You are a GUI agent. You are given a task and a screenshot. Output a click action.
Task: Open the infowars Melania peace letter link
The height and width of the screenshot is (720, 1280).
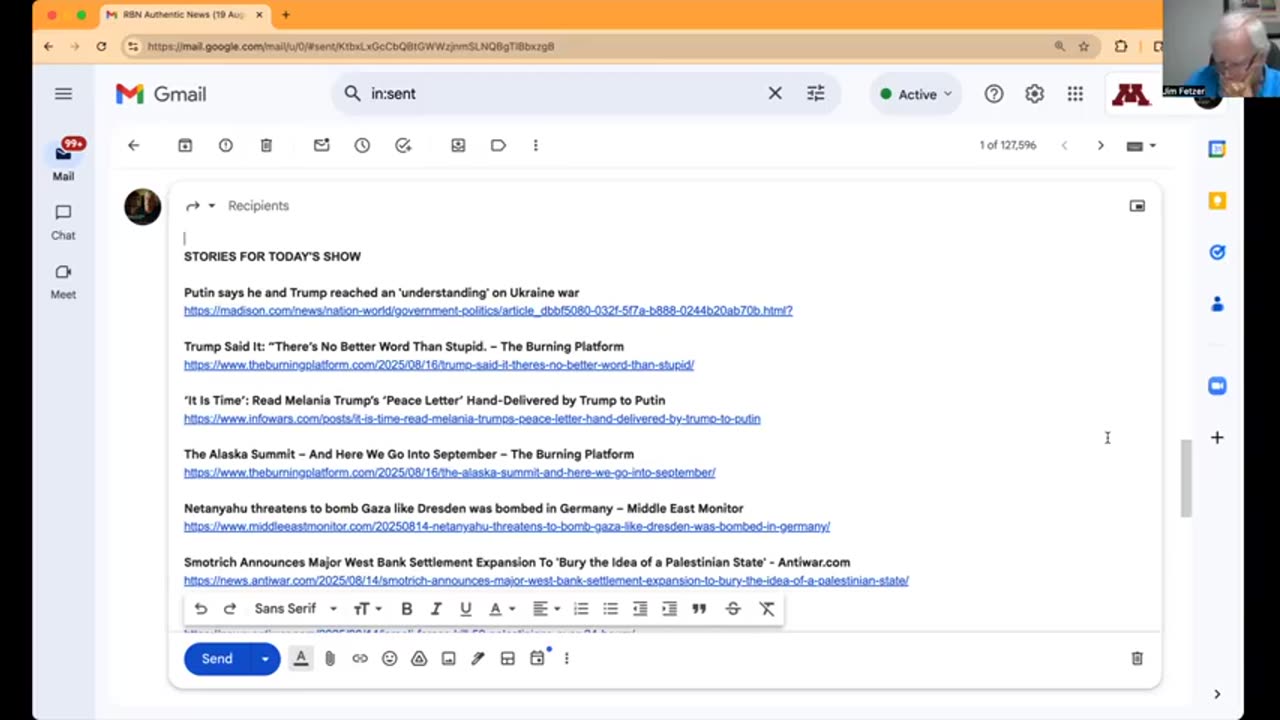point(472,419)
